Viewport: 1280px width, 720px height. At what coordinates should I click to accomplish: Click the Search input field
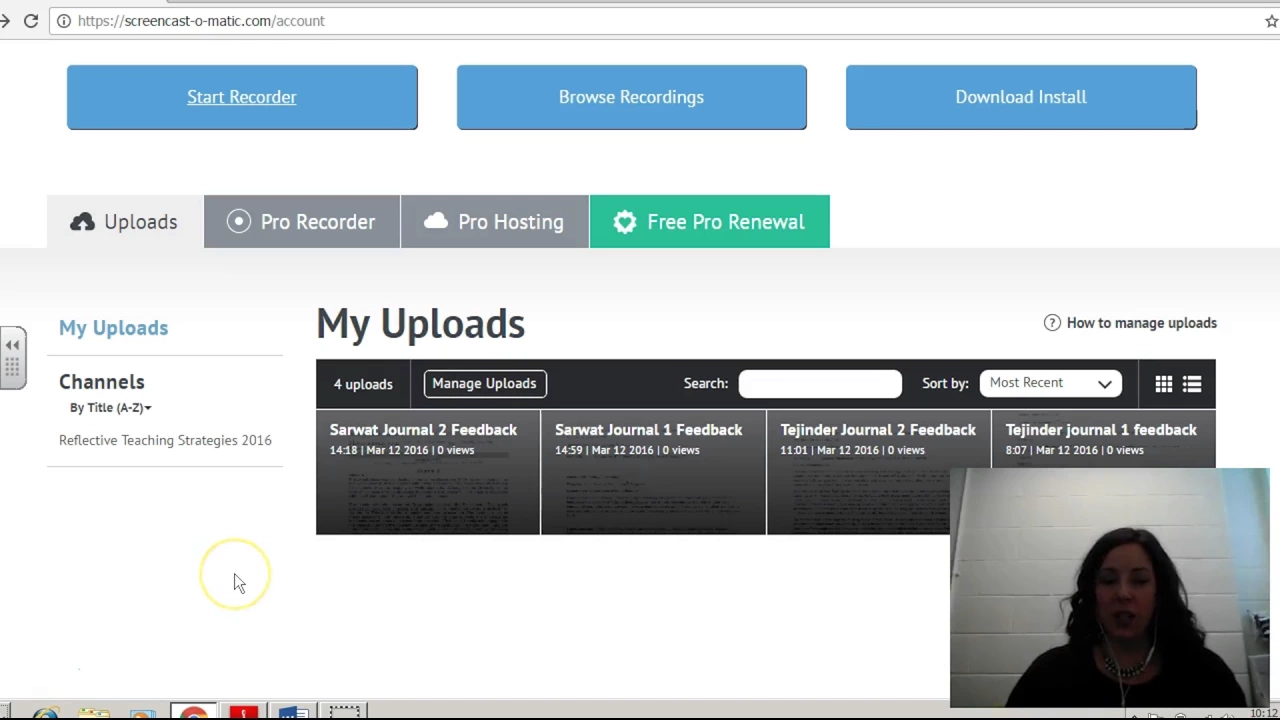point(820,383)
